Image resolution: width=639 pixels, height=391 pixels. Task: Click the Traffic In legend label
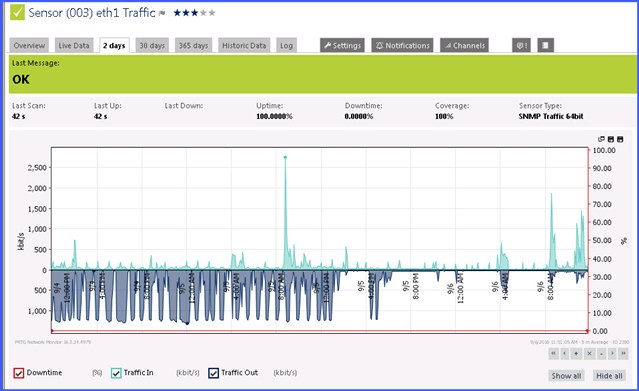pos(139,373)
